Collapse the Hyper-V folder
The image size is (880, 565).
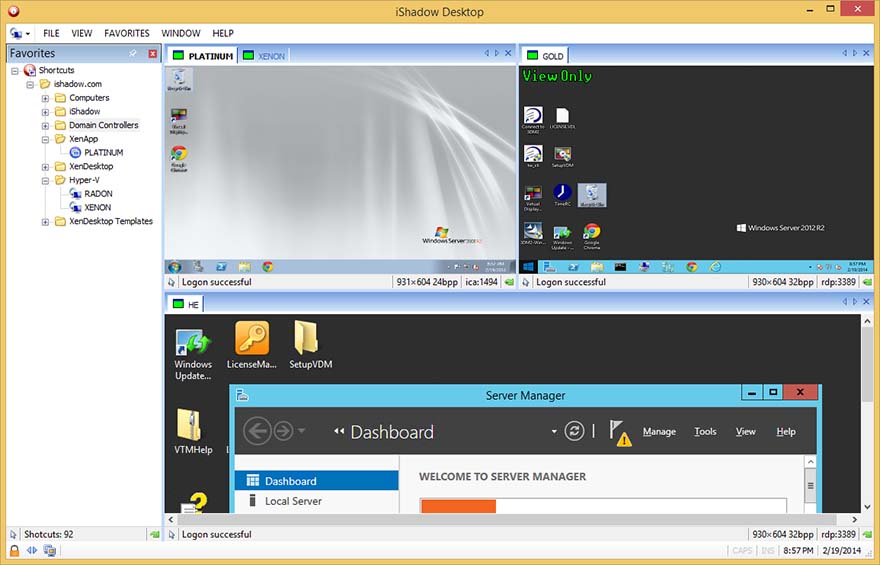point(45,181)
